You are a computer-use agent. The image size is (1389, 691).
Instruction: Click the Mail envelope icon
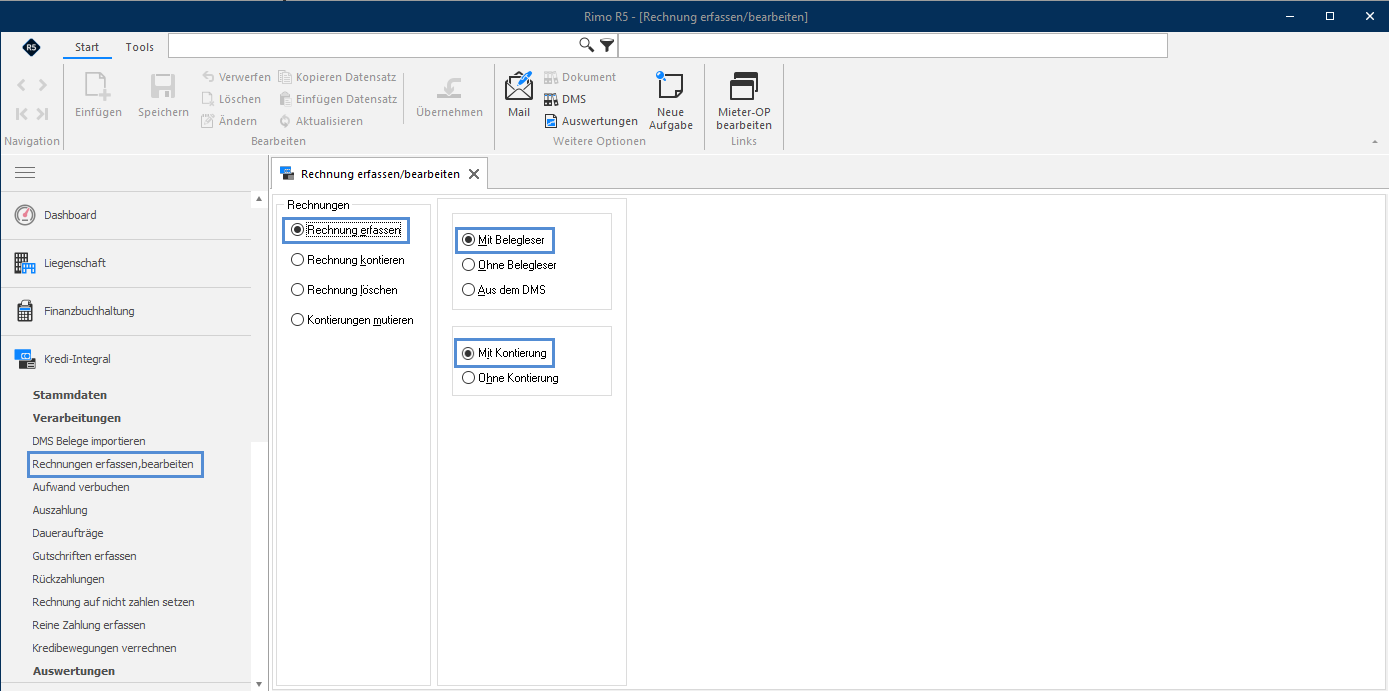click(519, 86)
